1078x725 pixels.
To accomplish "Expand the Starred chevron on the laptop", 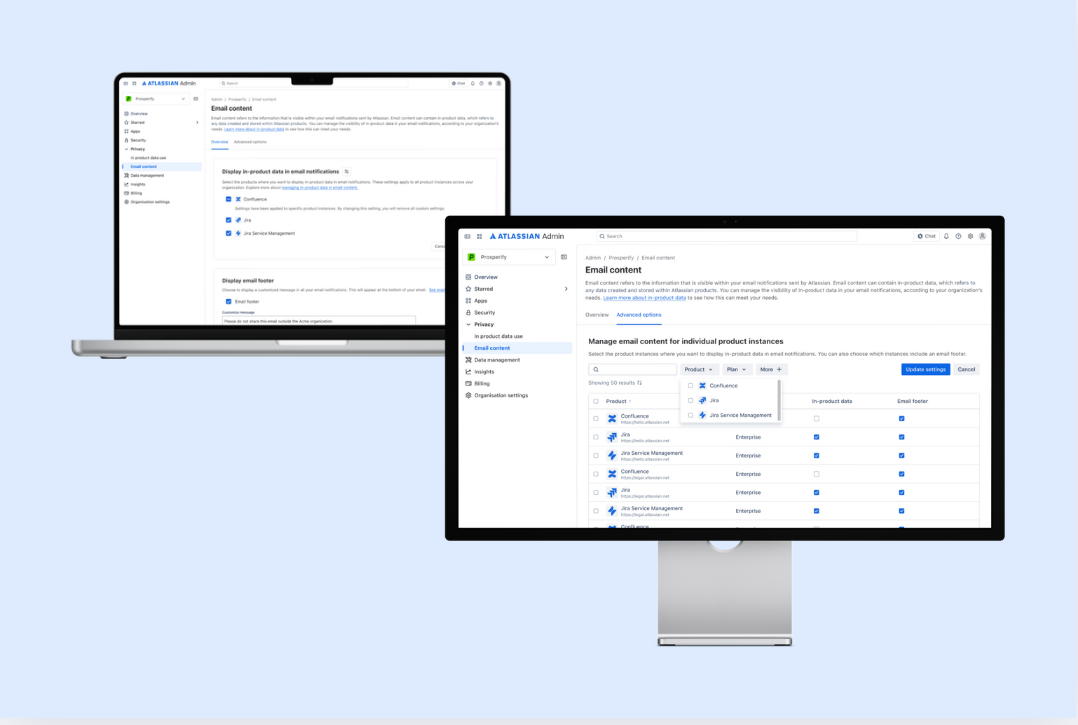I will point(197,122).
